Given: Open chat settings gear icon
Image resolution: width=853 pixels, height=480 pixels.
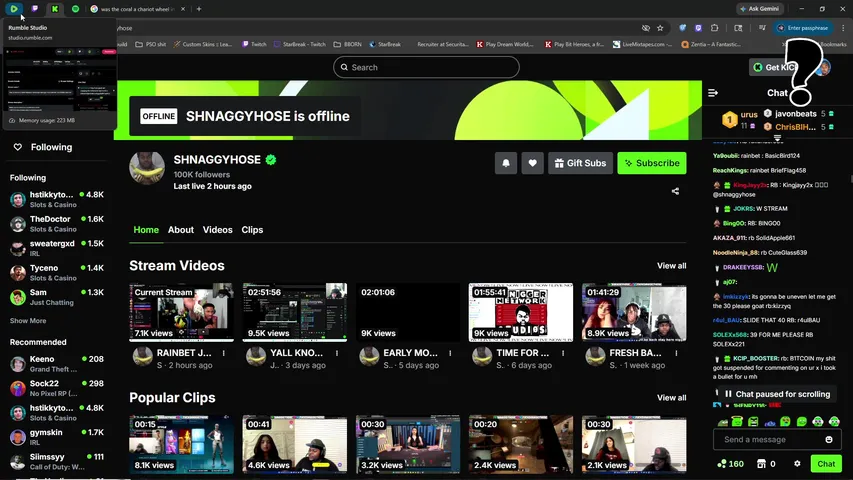Looking at the screenshot, I should coord(797,464).
